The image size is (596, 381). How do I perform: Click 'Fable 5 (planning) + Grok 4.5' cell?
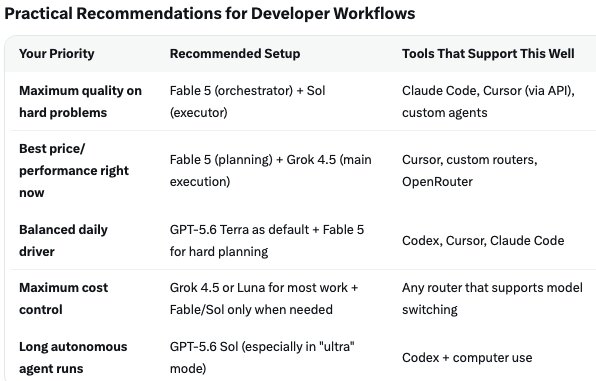click(270, 170)
